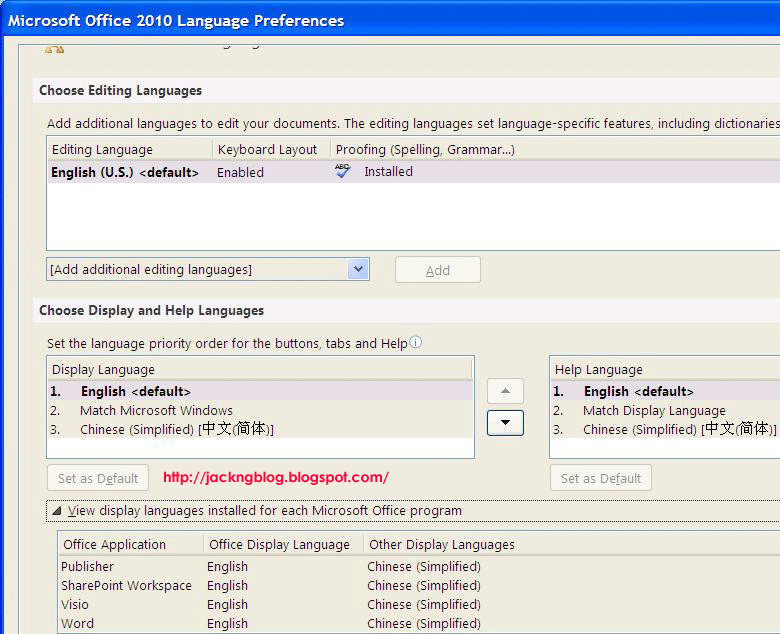780x634 pixels.
Task: Select English default in Display Language list
Action: [261, 391]
